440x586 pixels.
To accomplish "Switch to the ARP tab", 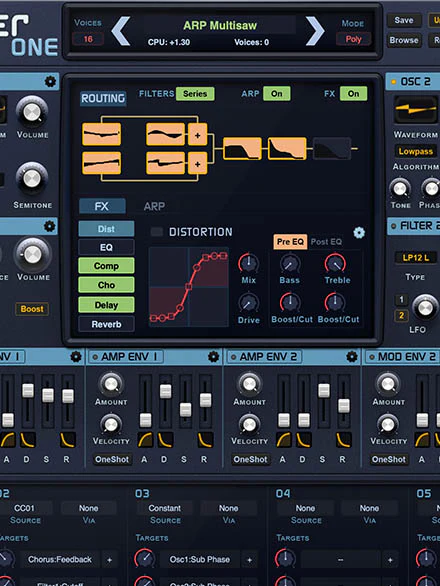I will pyautogui.click(x=154, y=206).
